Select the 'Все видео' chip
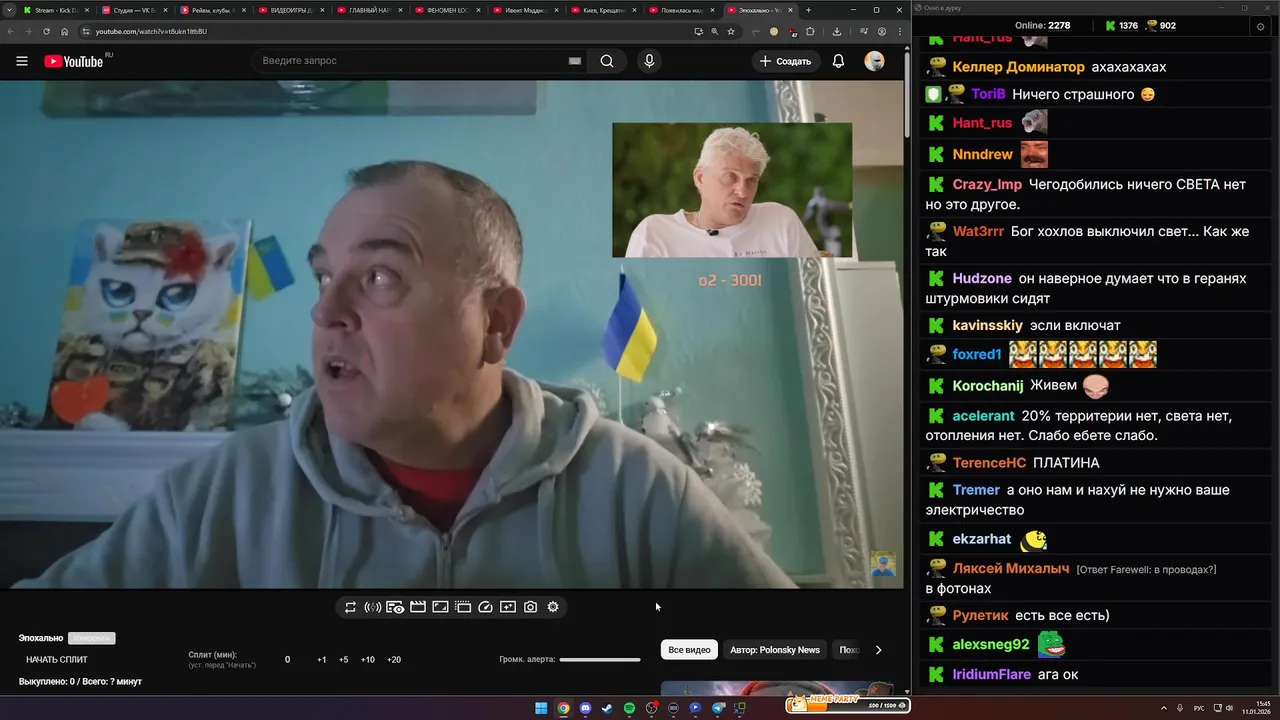This screenshot has width=1280, height=720. [x=689, y=650]
